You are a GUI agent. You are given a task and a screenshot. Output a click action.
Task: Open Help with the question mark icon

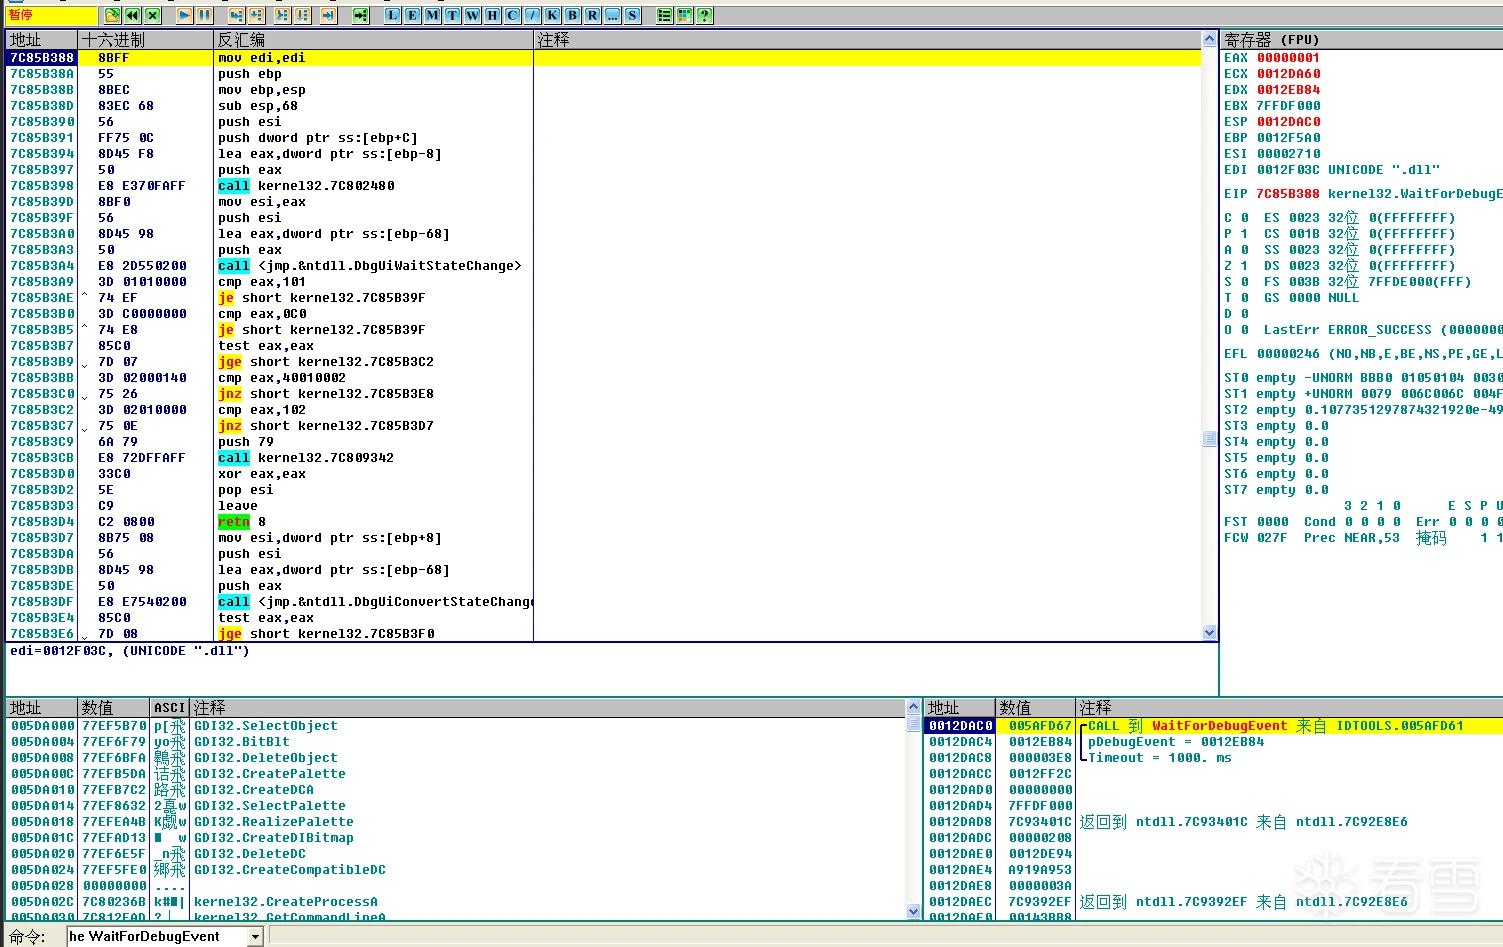pos(705,15)
